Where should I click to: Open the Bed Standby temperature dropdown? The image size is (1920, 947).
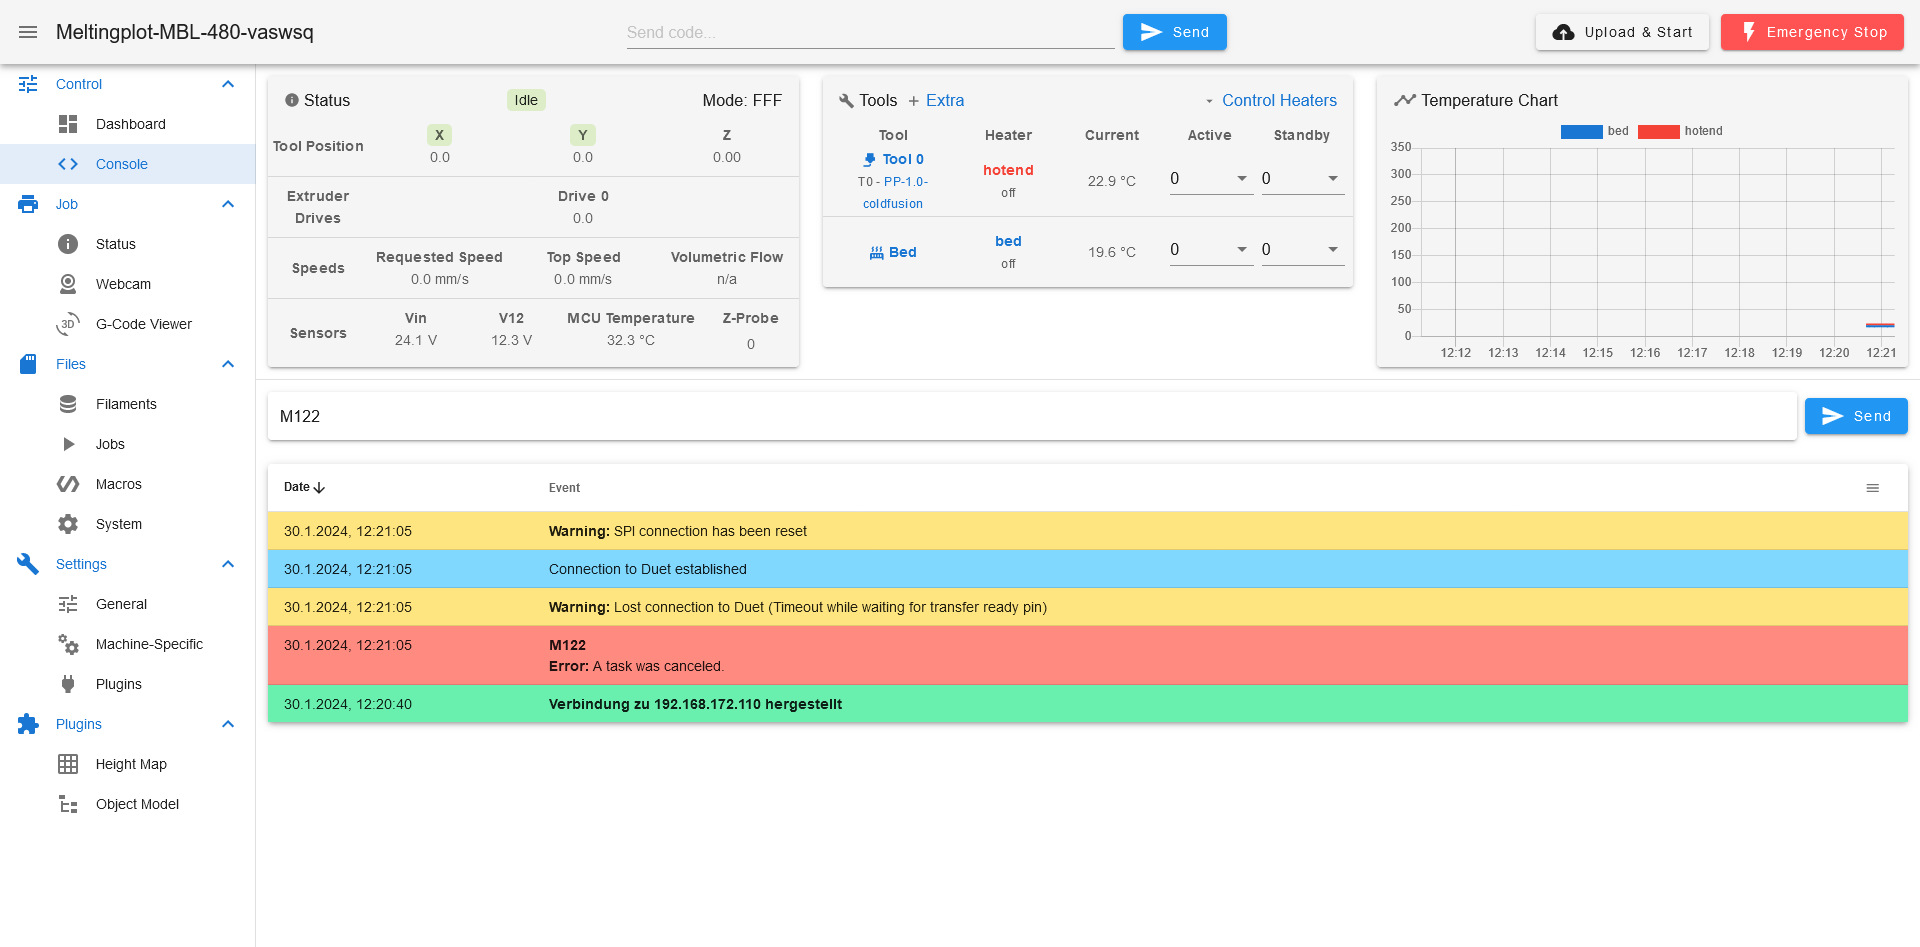1333,249
